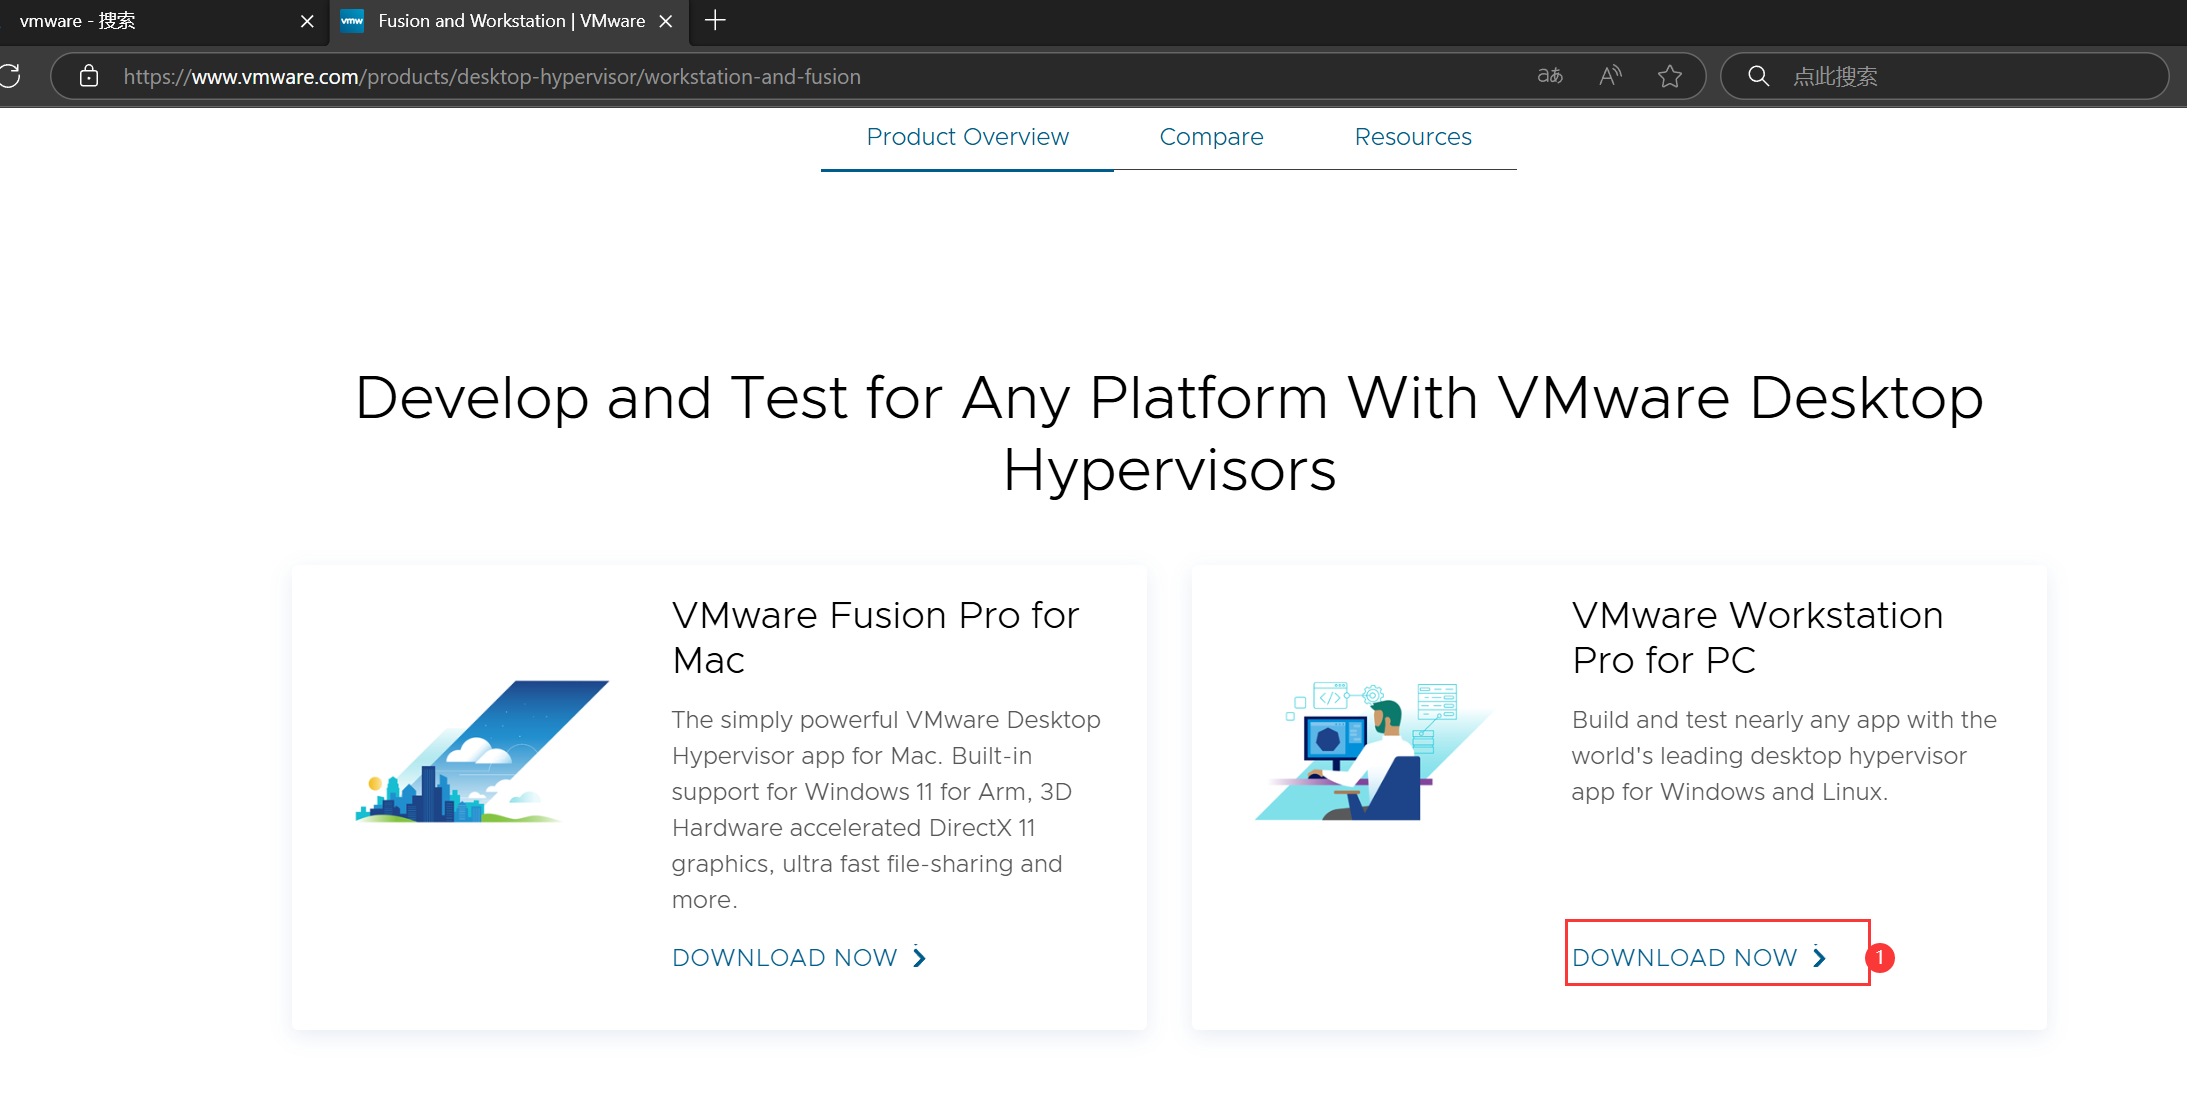Add this page to favorites via star icon
This screenshot has width=2187, height=1109.
1670,76
